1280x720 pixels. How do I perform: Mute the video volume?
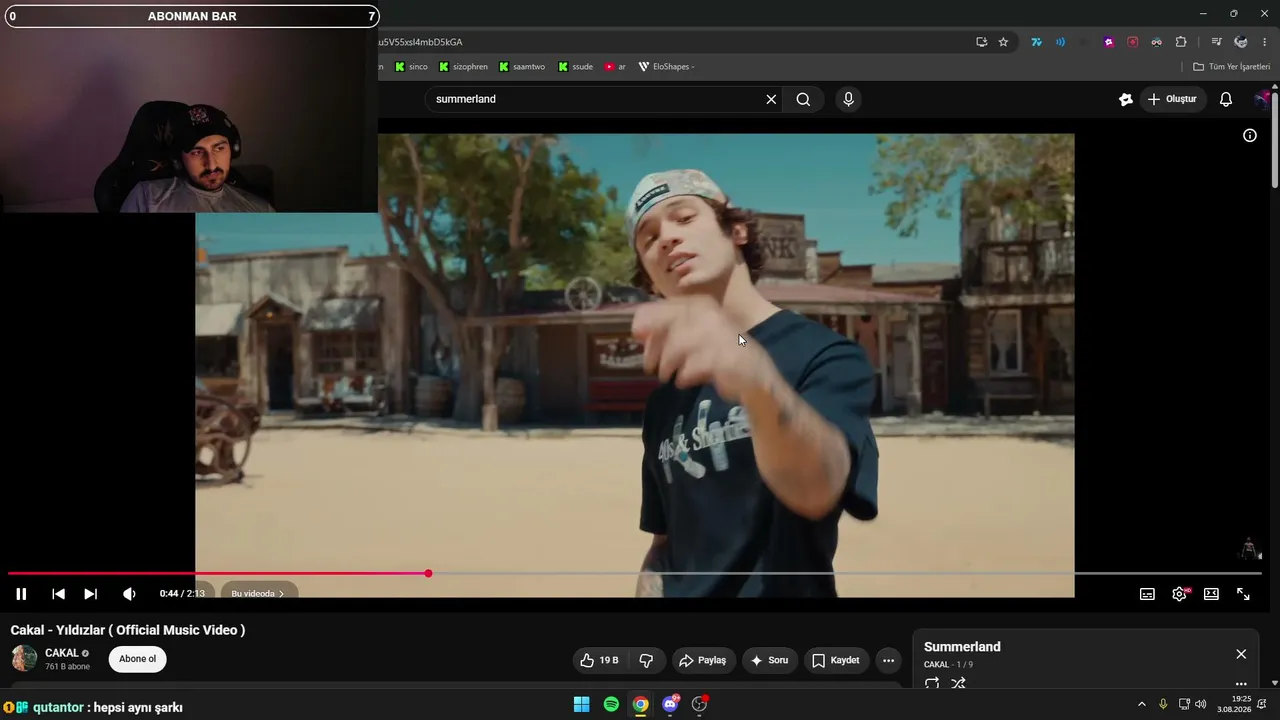pos(129,594)
